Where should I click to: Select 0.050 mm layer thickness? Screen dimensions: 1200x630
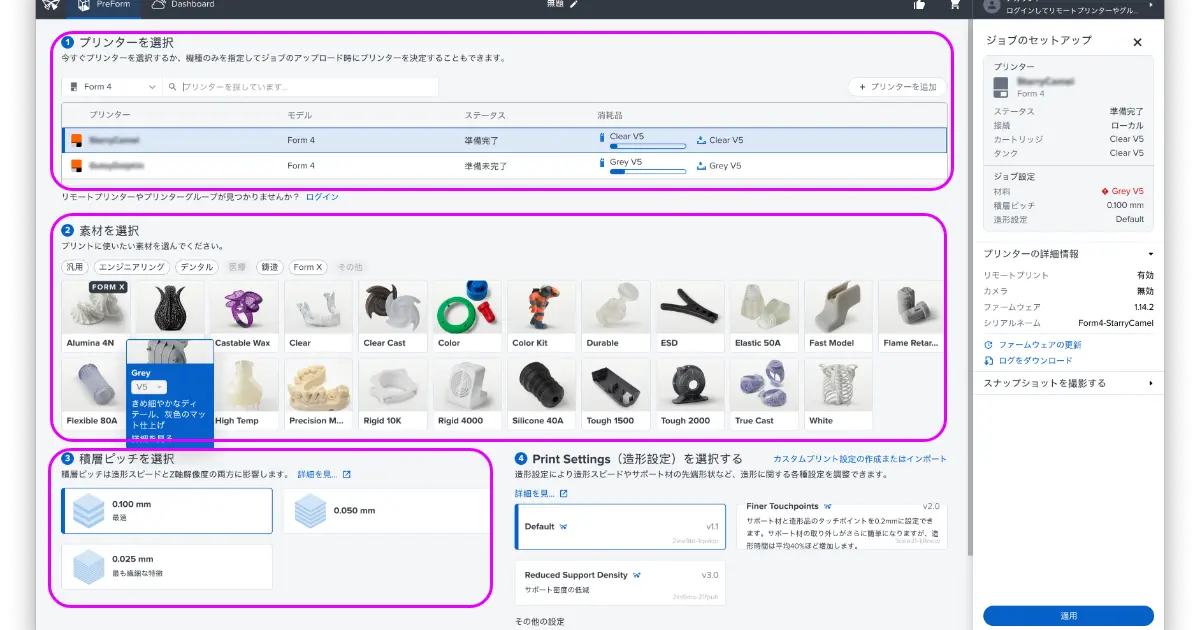coord(388,510)
